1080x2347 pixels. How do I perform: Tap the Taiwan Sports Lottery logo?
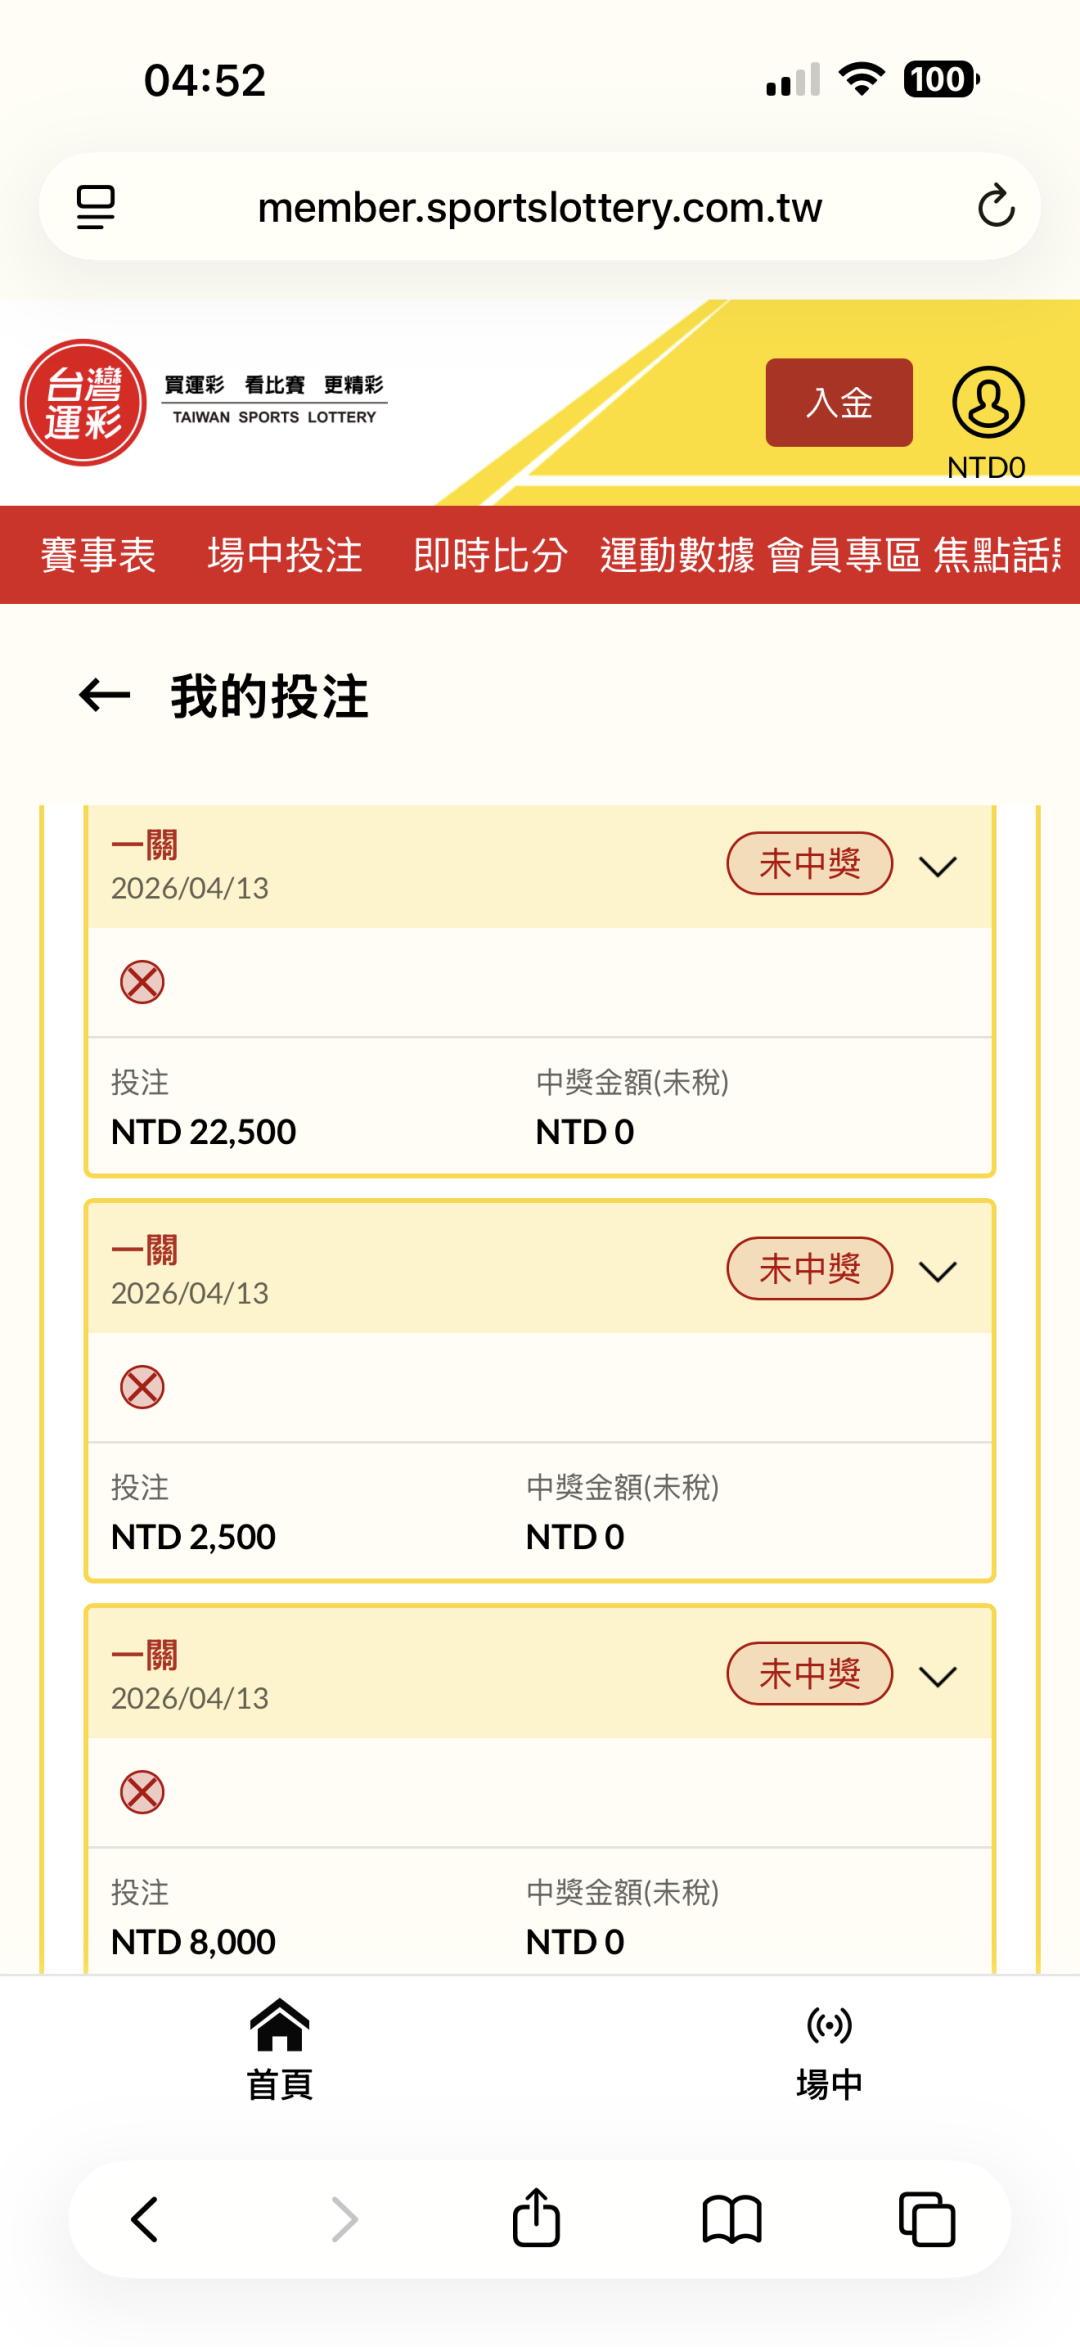click(x=84, y=402)
